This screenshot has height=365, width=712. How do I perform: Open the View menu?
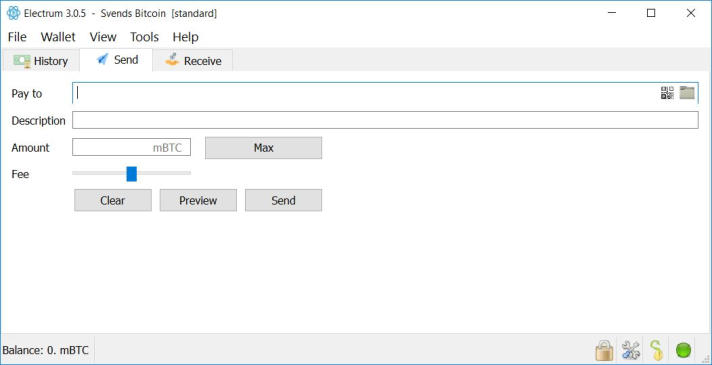click(x=103, y=37)
